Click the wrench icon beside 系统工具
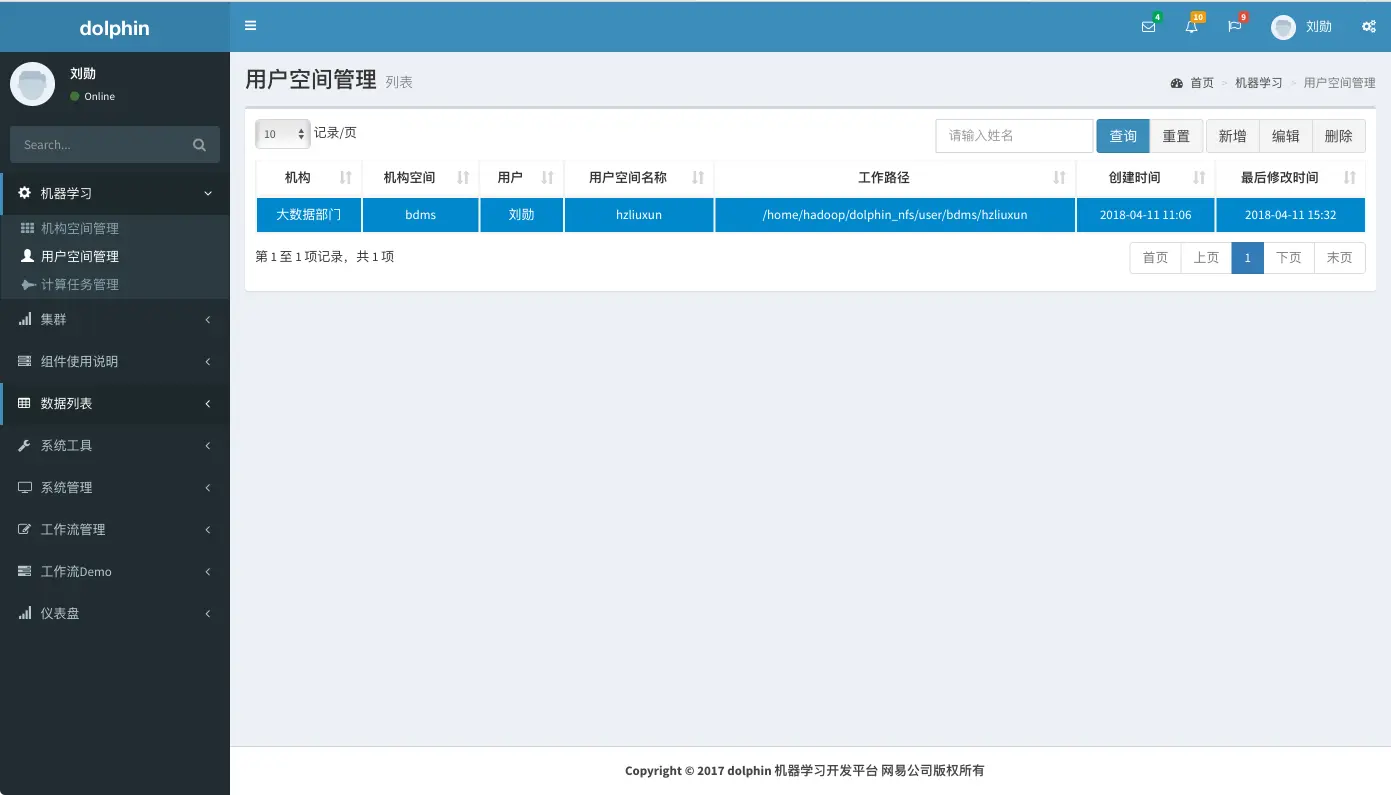1391x795 pixels. [25, 445]
